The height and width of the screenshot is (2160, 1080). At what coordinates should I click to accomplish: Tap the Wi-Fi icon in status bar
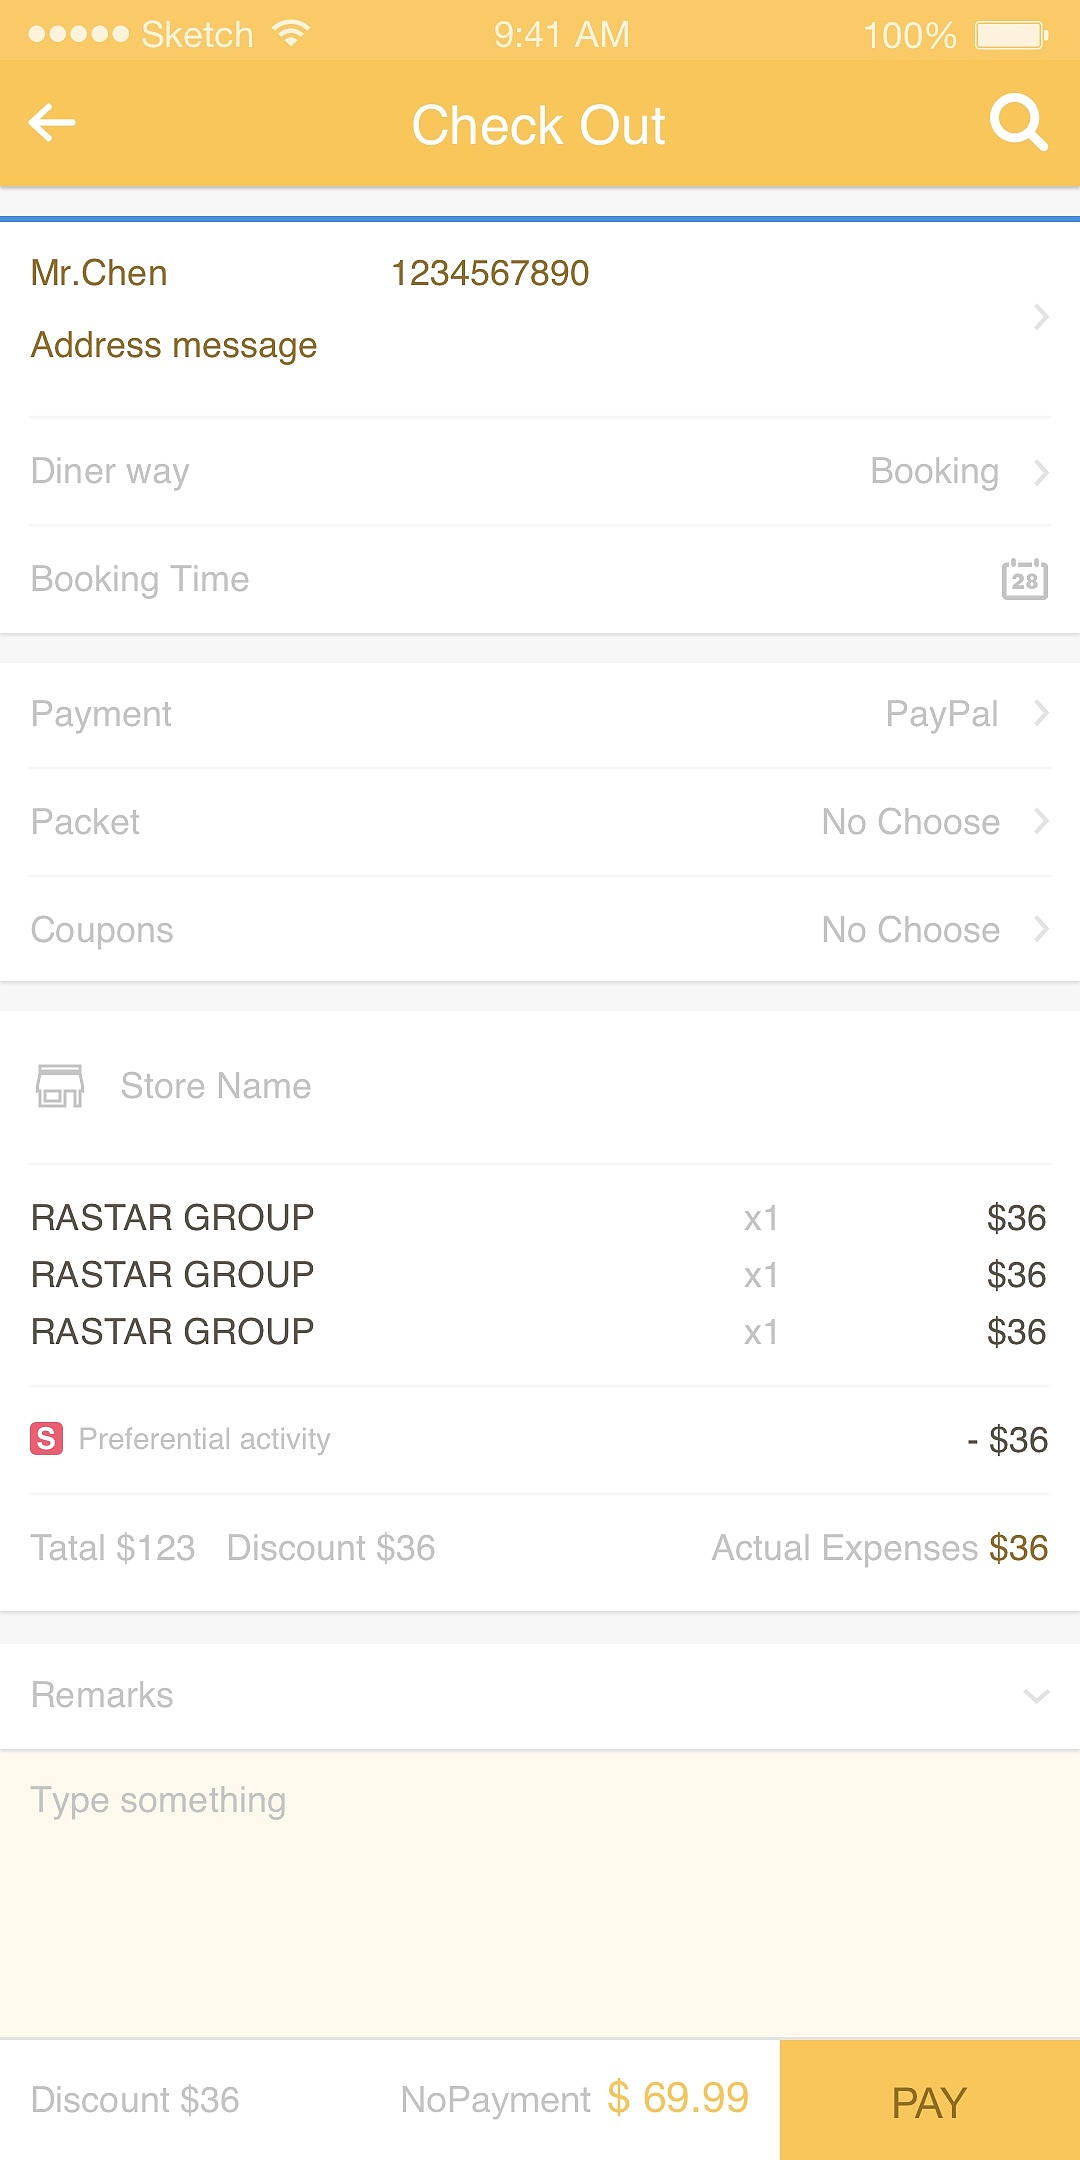tap(291, 34)
